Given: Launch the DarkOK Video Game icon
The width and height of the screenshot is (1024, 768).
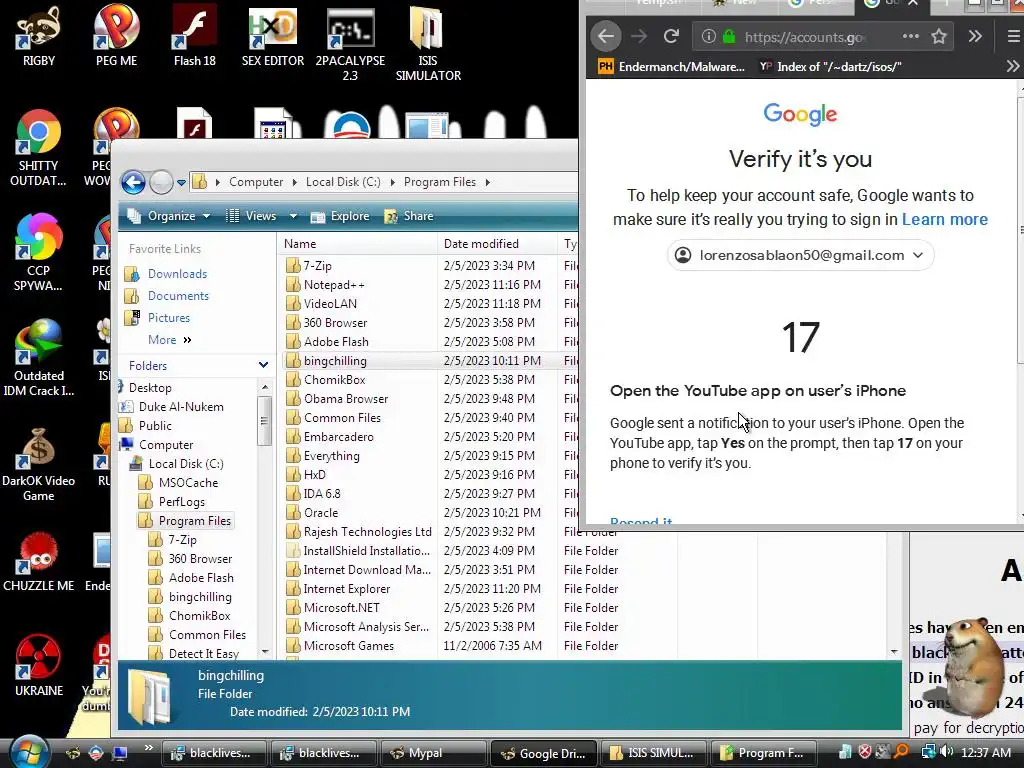Looking at the screenshot, I should coord(39,464).
